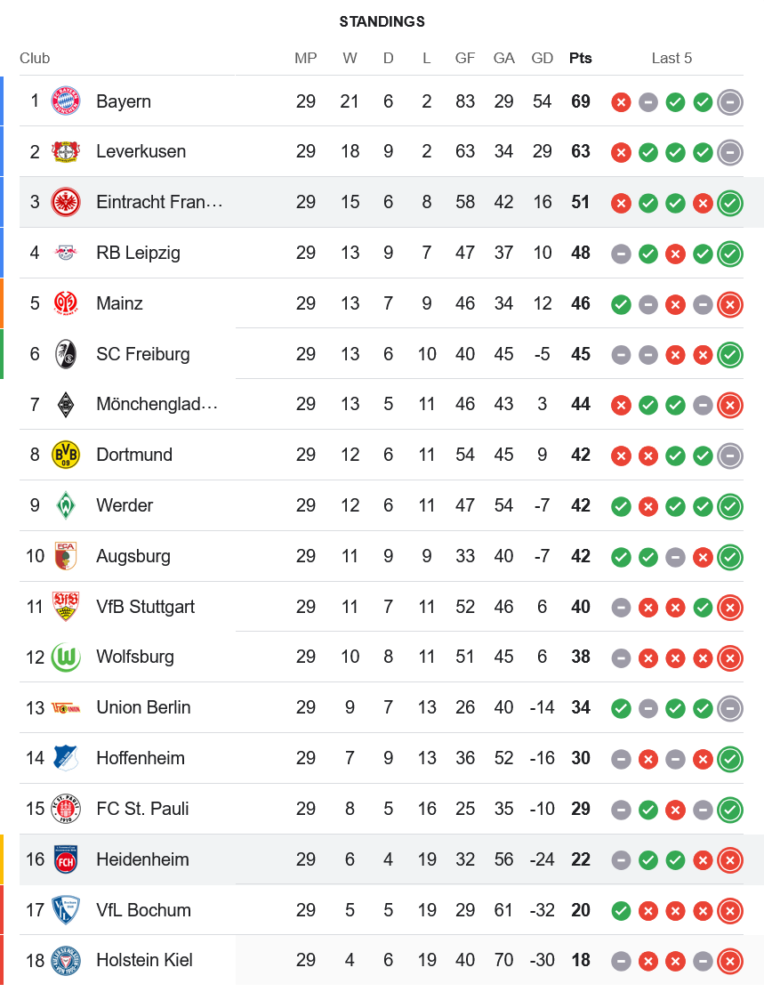
Task: Click the Mainz club logo
Action: tap(65, 303)
